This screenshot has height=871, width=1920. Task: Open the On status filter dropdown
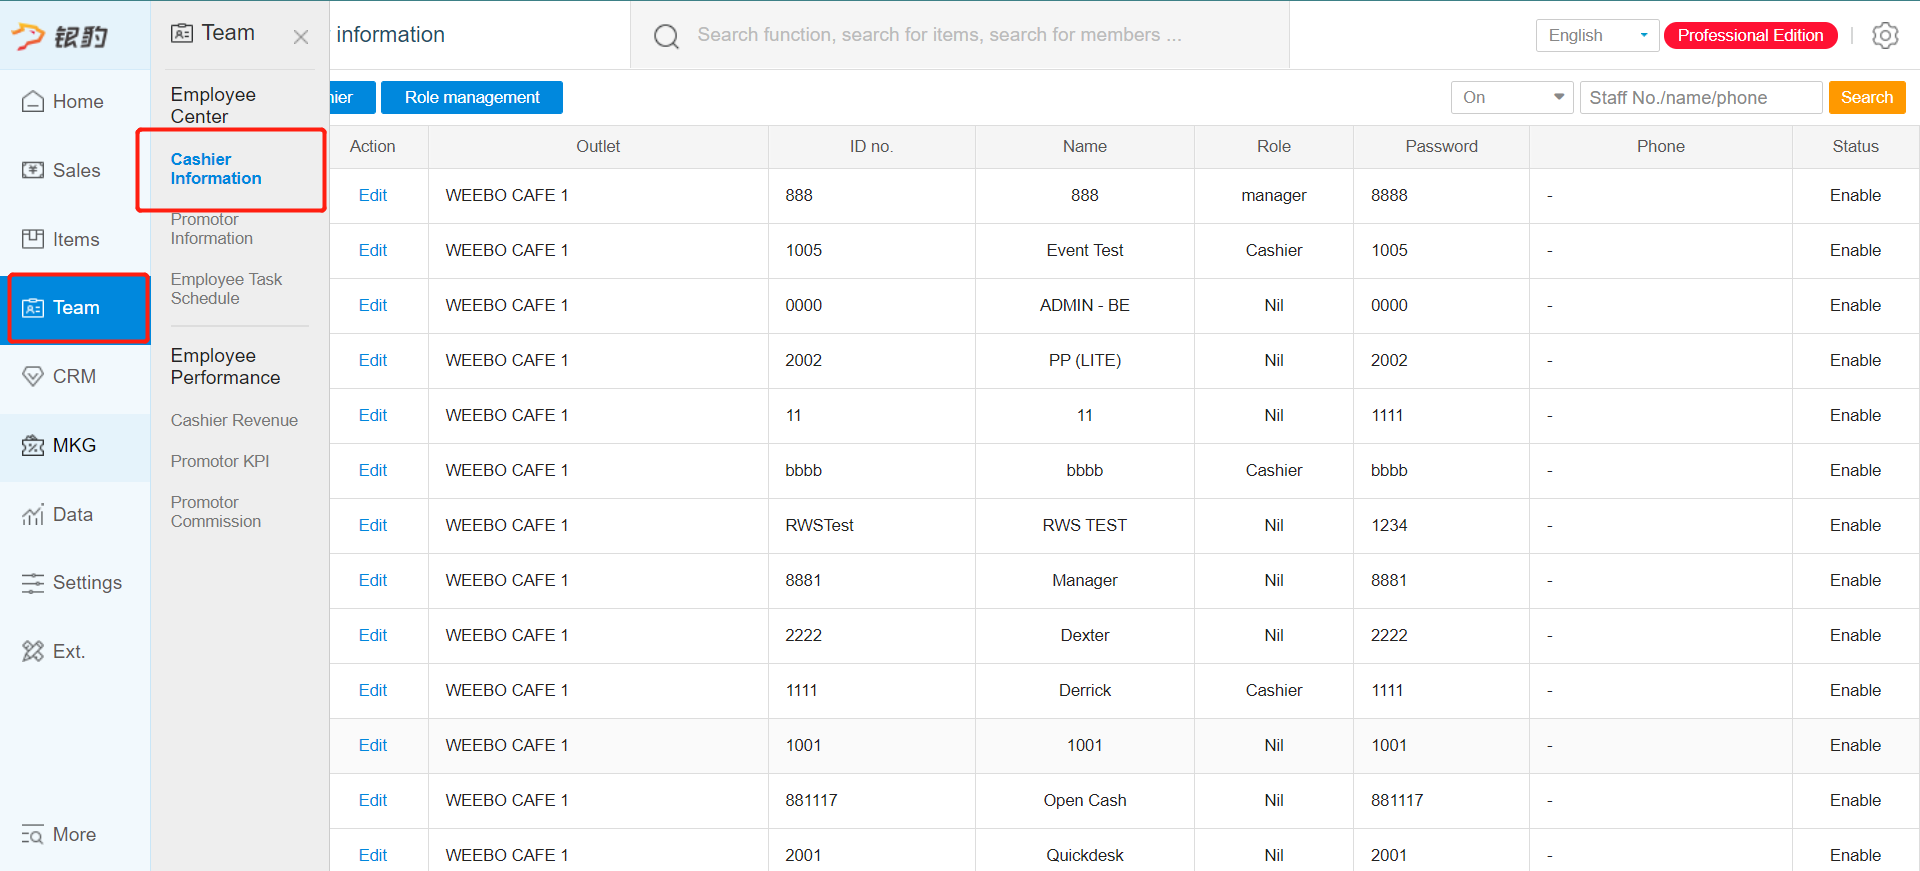[1512, 97]
